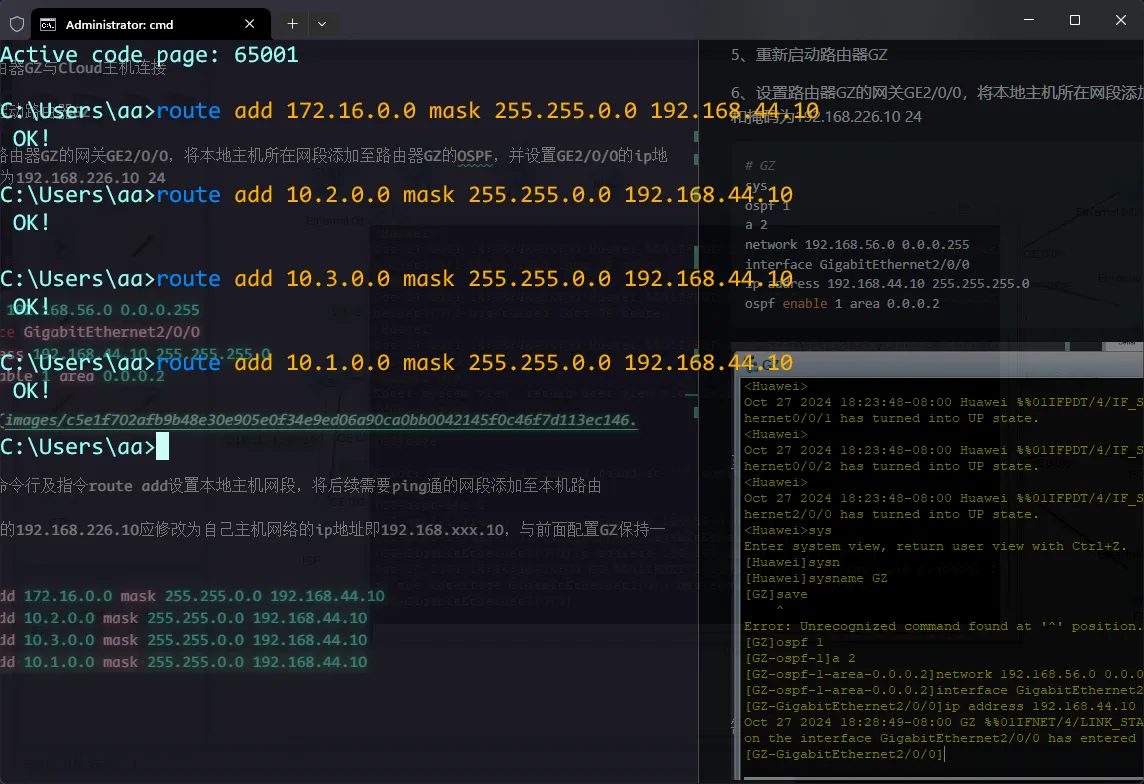Click the route add 10.2.0.0 command line

click(396, 195)
